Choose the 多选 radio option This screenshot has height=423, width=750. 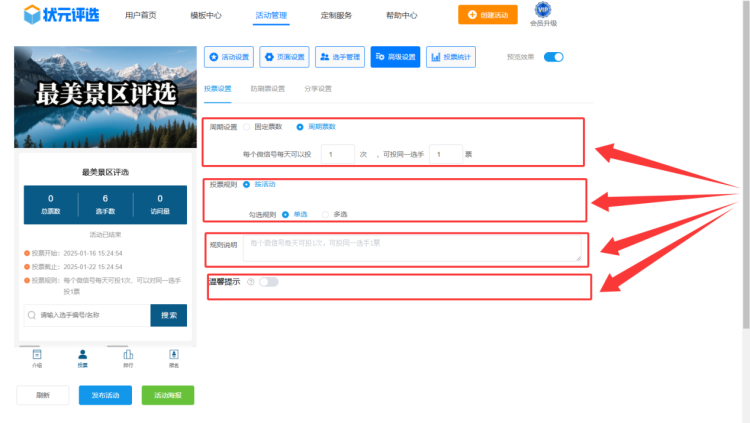click(x=326, y=214)
